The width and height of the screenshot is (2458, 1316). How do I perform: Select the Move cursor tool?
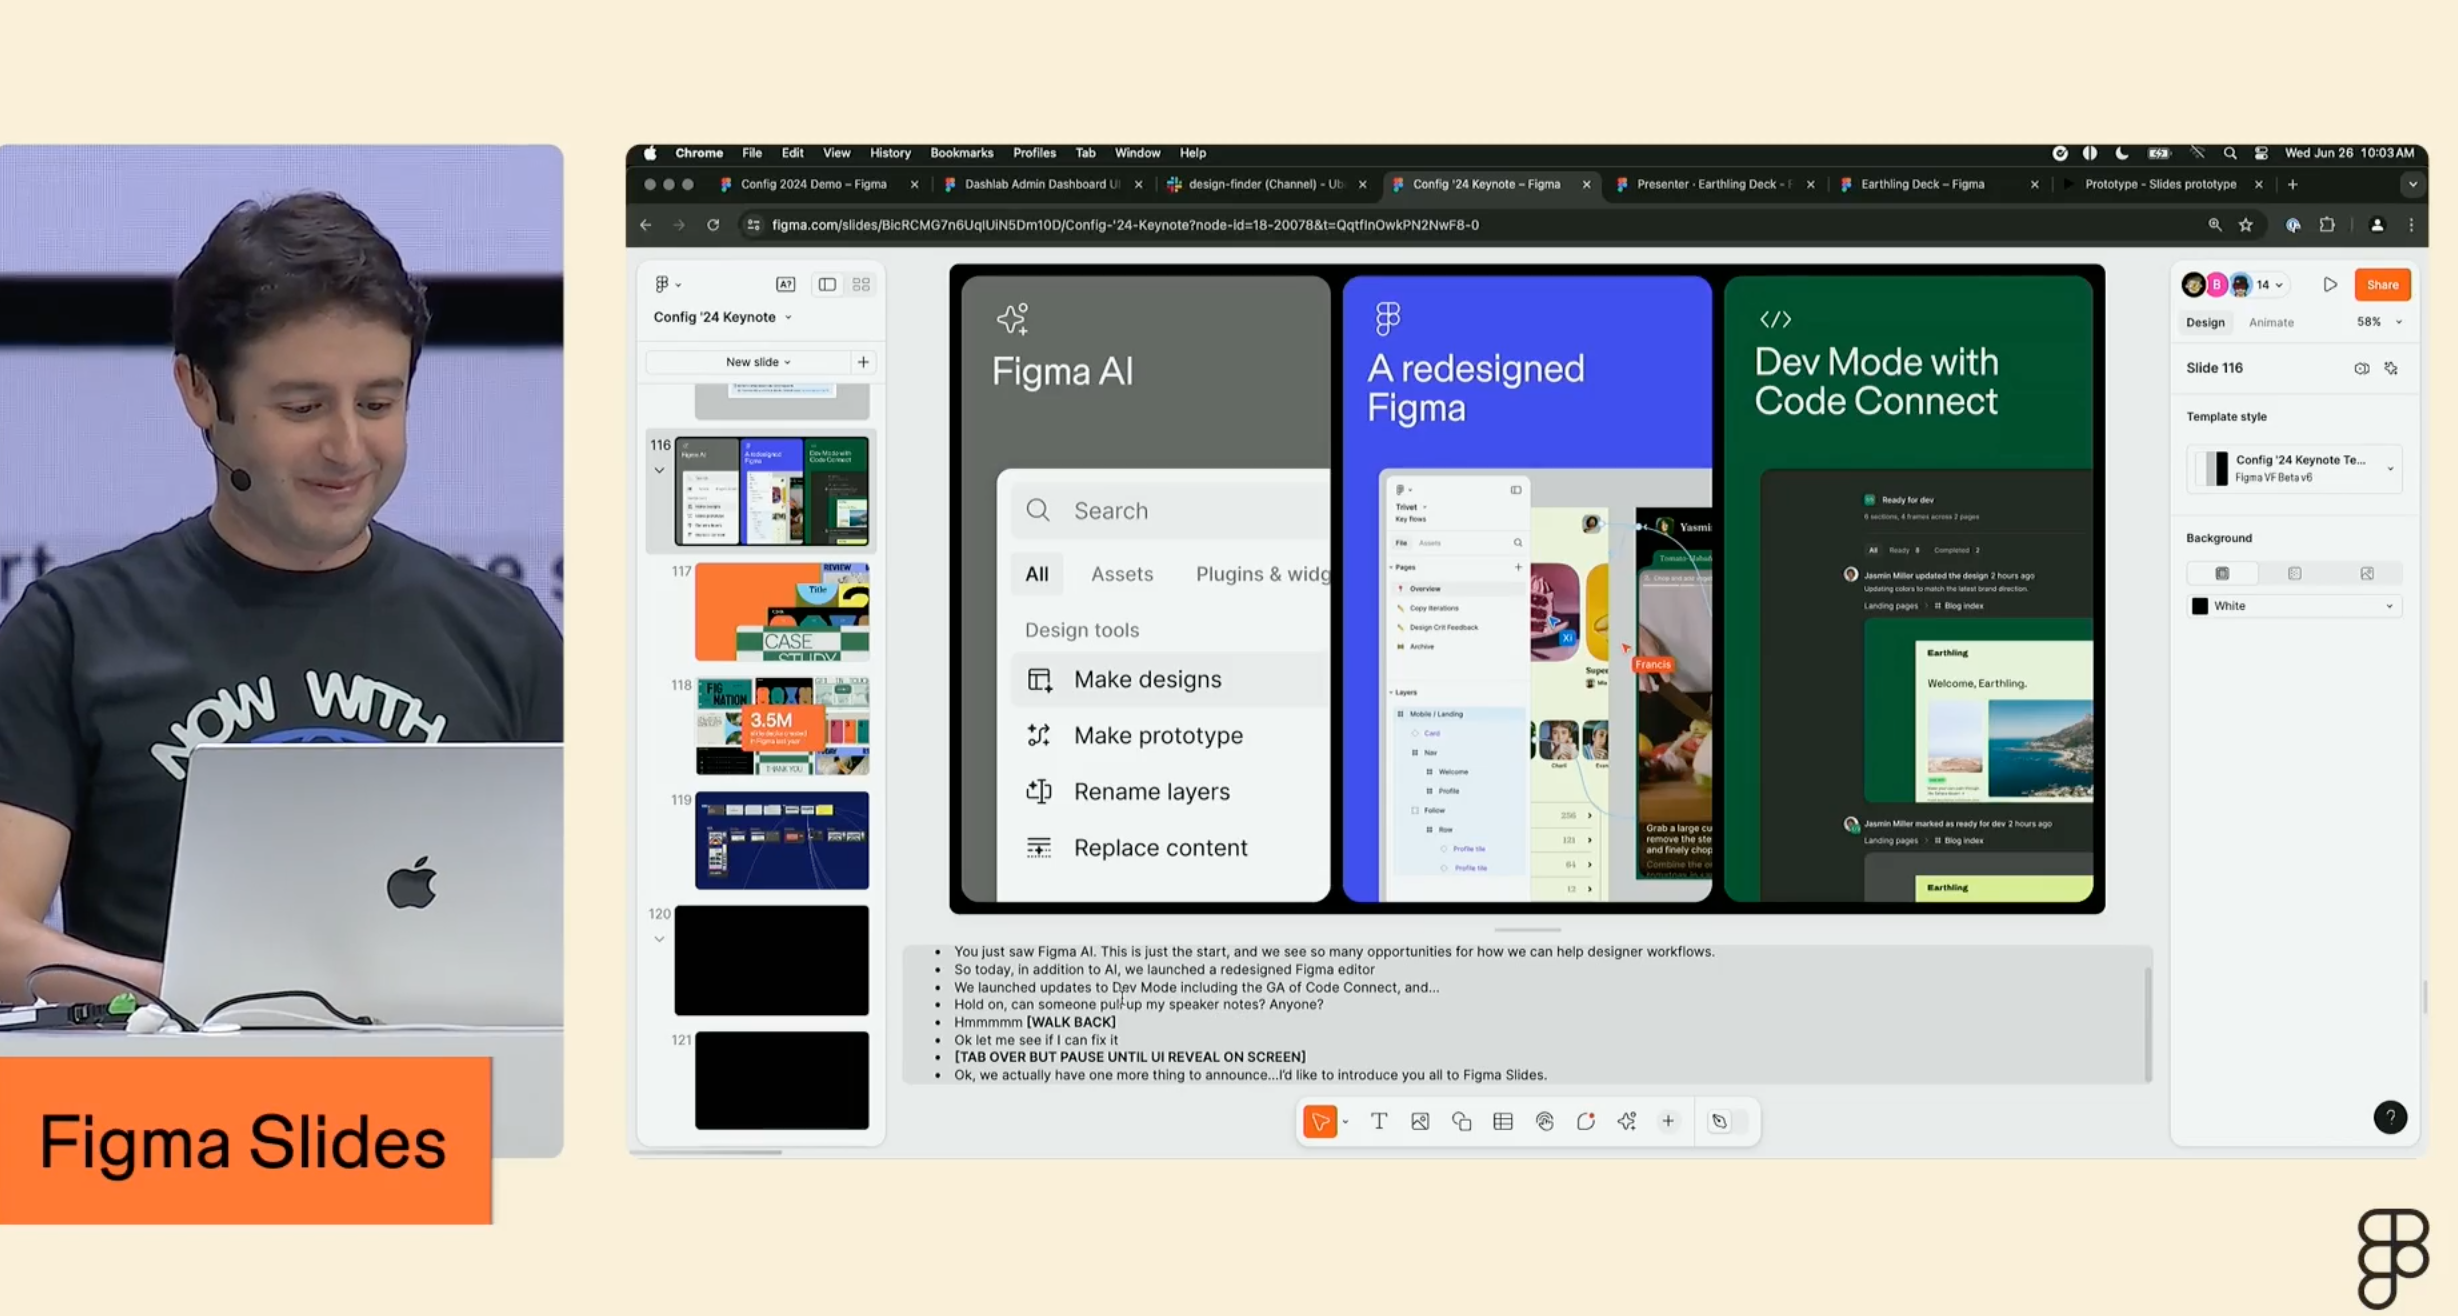coord(1320,1121)
